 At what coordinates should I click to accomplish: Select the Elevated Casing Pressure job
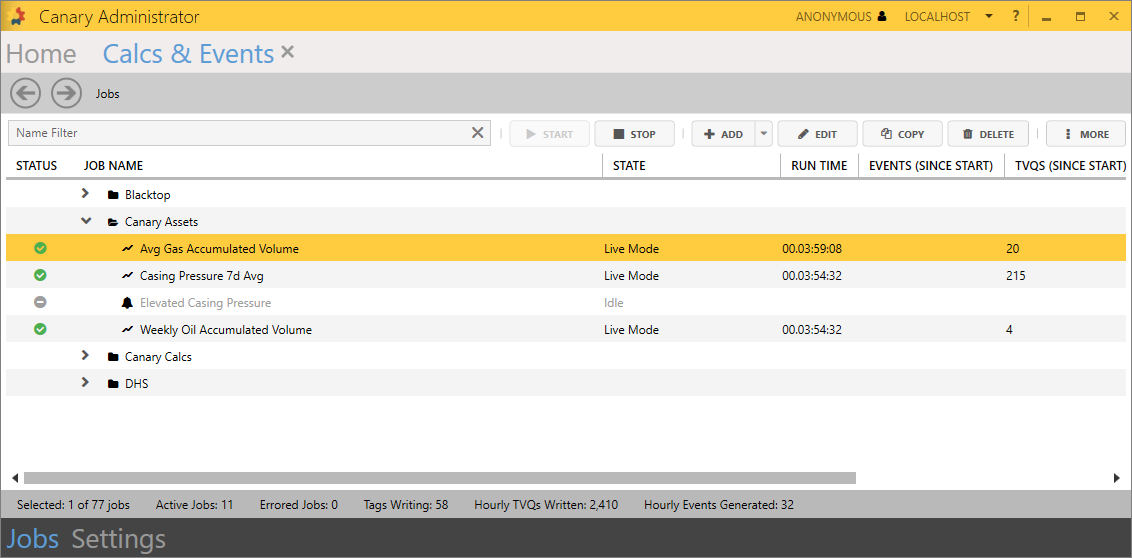point(566,302)
